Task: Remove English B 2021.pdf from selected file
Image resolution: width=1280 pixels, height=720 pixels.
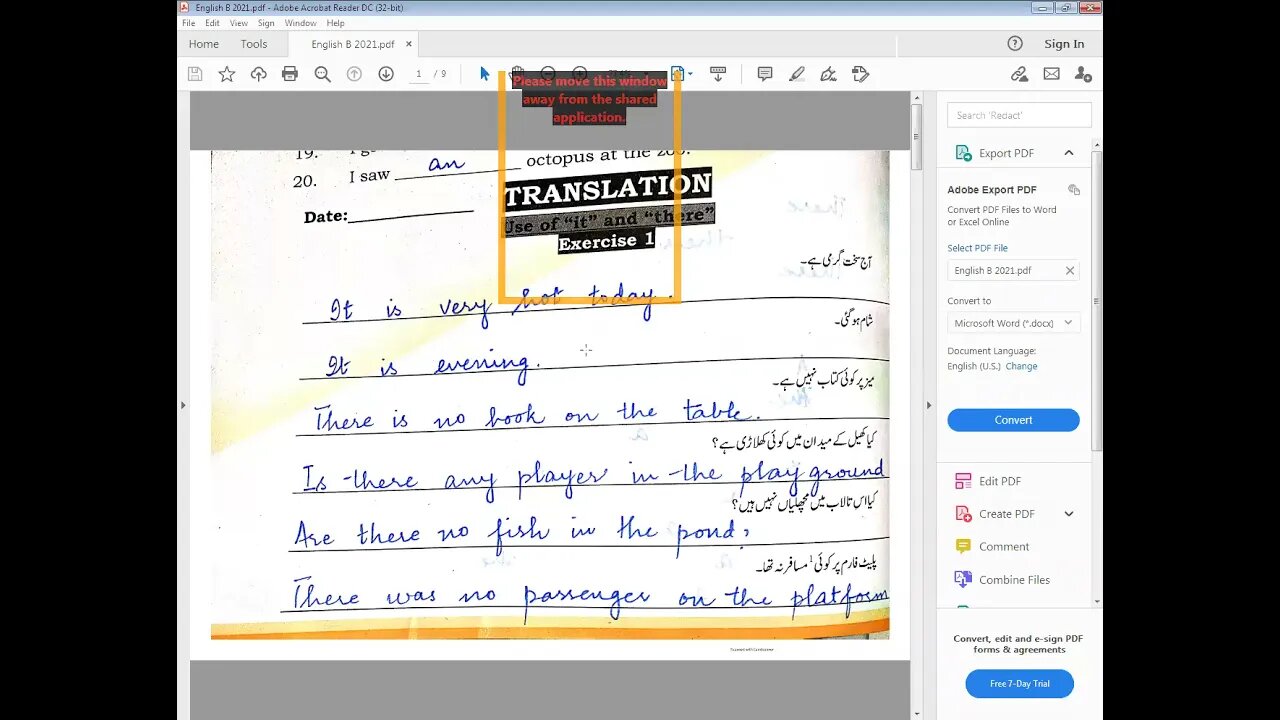Action: [1070, 270]
